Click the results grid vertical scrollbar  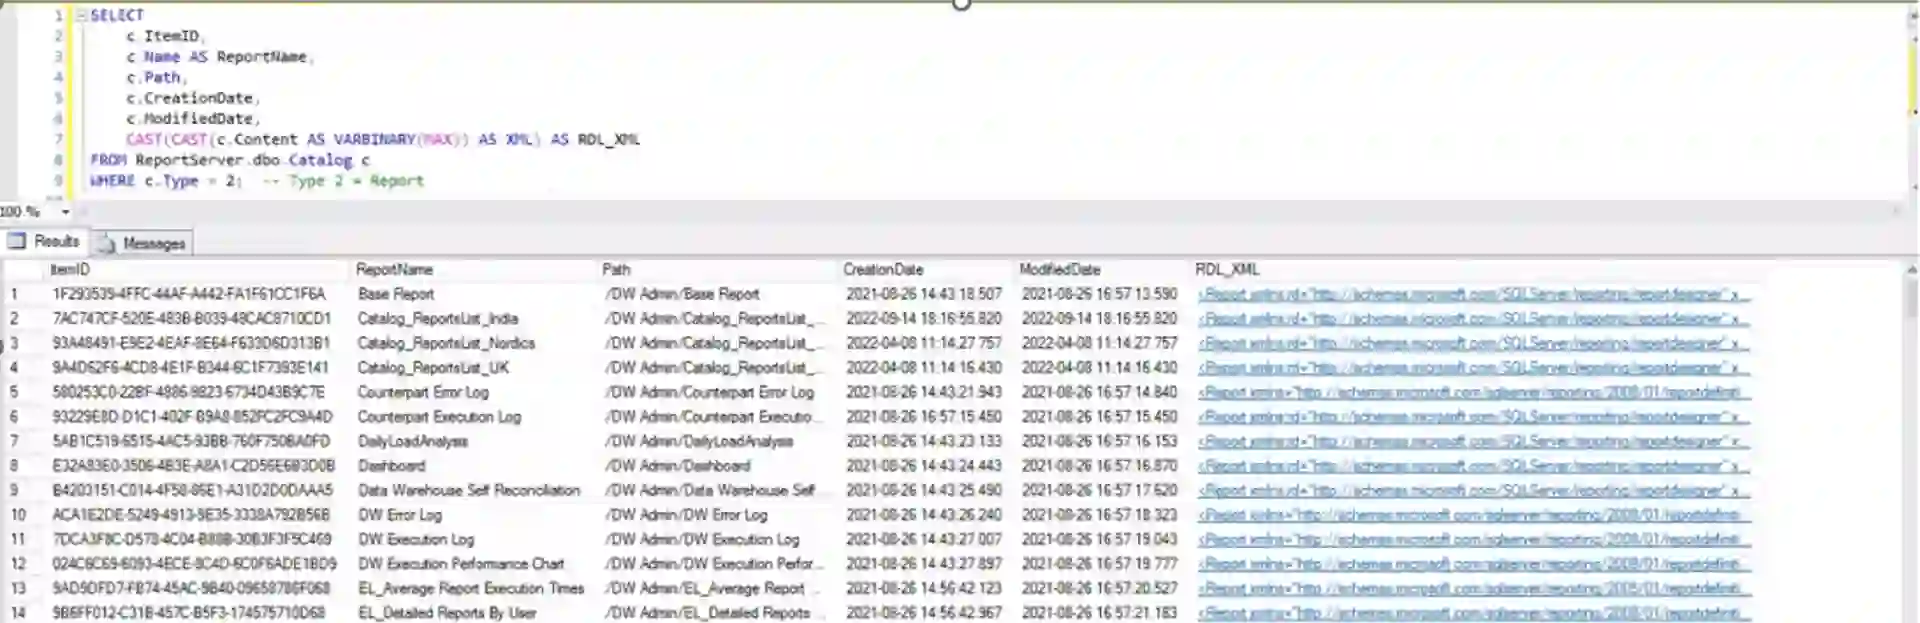(1911, 440)
